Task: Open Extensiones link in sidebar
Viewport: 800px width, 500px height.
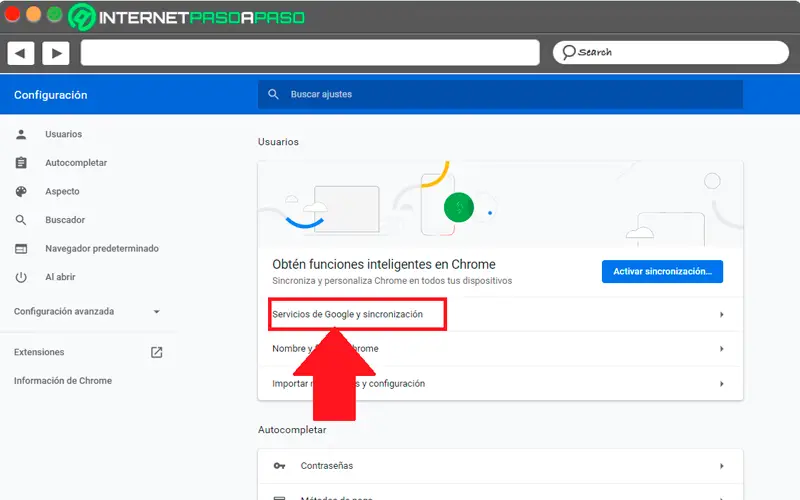Action: coord(39,352)
